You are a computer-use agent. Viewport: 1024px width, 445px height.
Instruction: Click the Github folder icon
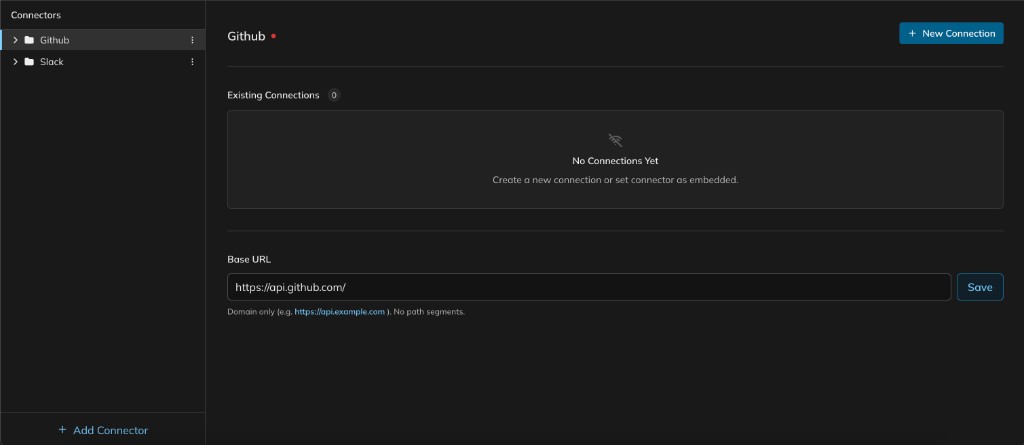29,40
